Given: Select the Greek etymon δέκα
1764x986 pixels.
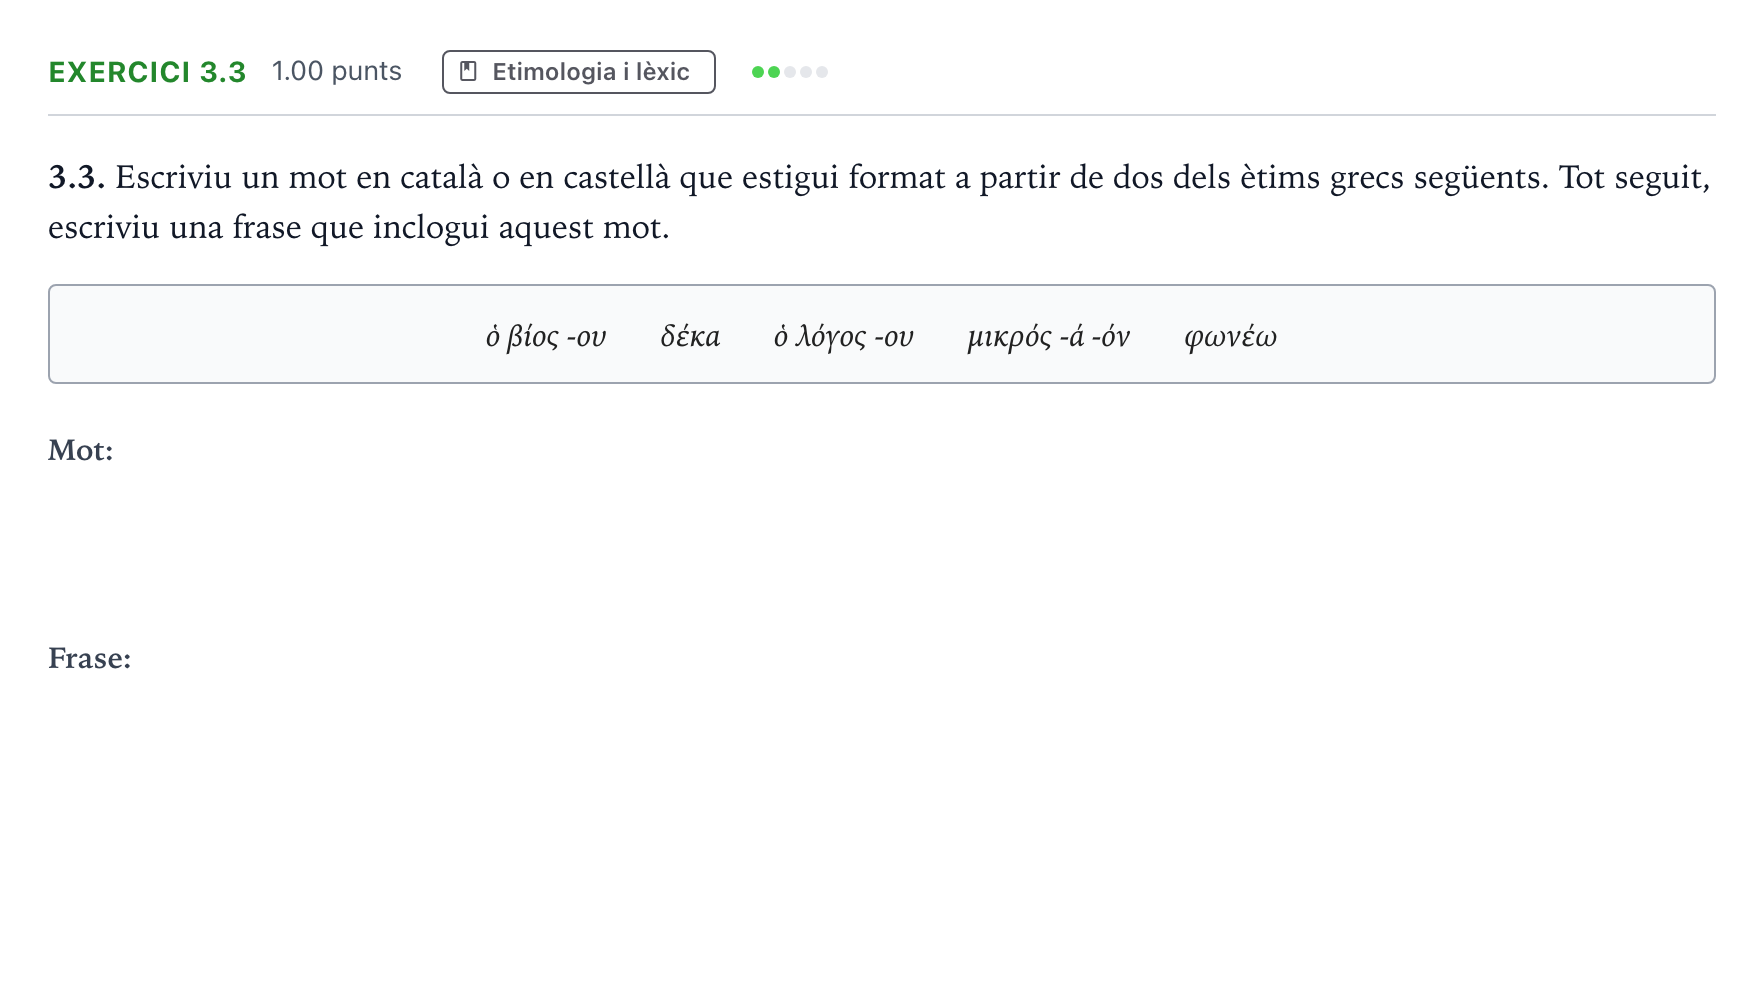Looking at the screenshot, I should click(x=690, y=337).
